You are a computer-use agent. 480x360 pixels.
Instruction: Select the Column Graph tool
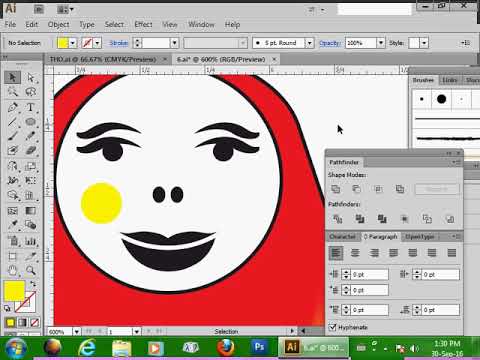[x=31, y=241]
